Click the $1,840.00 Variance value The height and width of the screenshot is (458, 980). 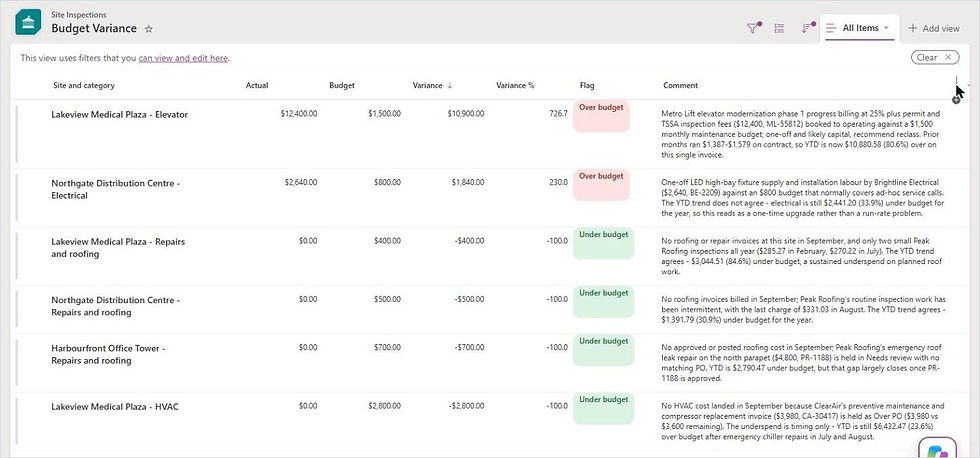click(468, 182)
